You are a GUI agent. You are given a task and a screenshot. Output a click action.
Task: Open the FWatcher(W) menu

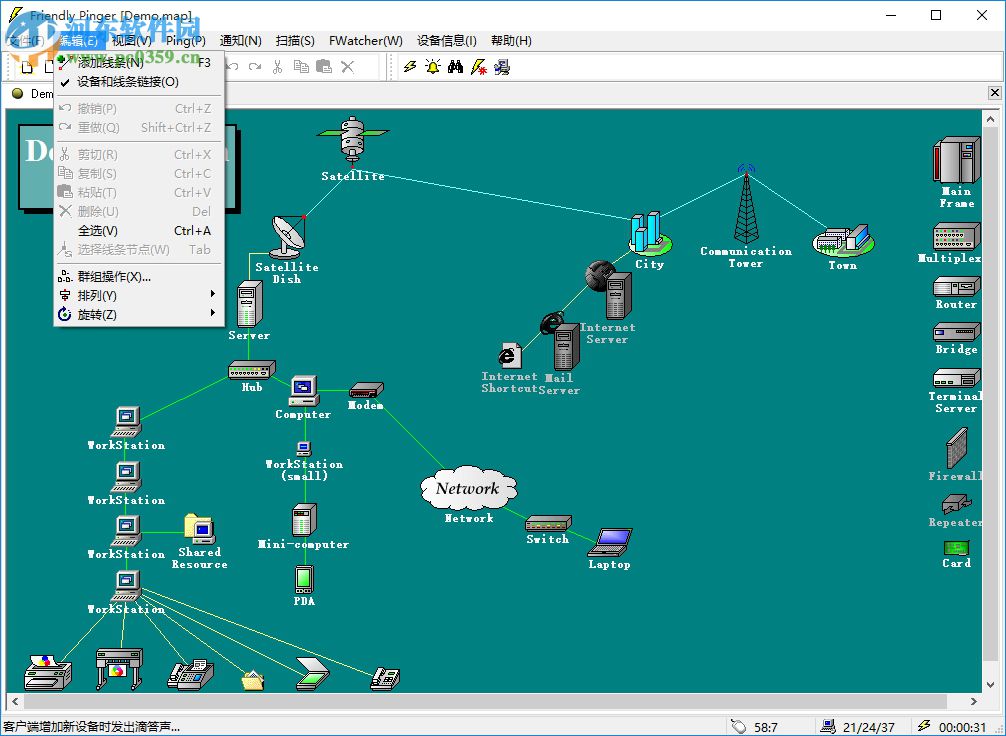pos(366,40)
